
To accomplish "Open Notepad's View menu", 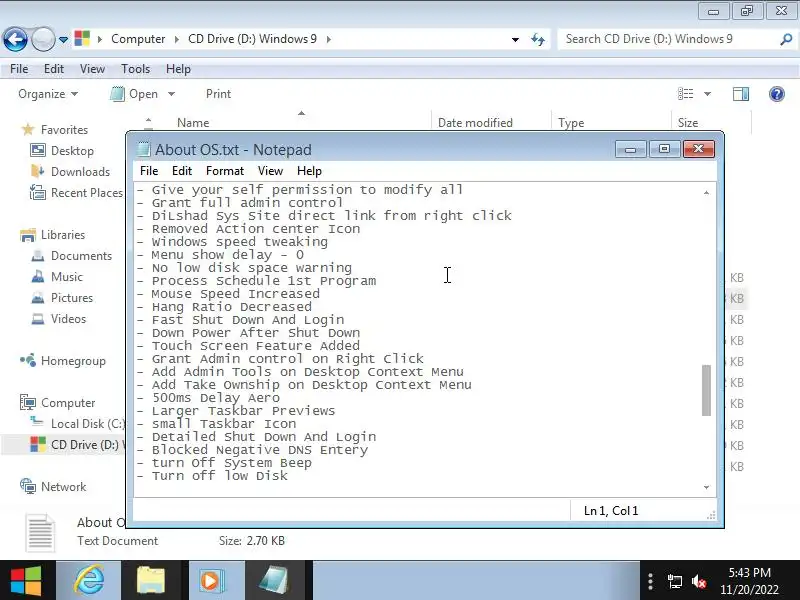I will click(x=270, y=171).
